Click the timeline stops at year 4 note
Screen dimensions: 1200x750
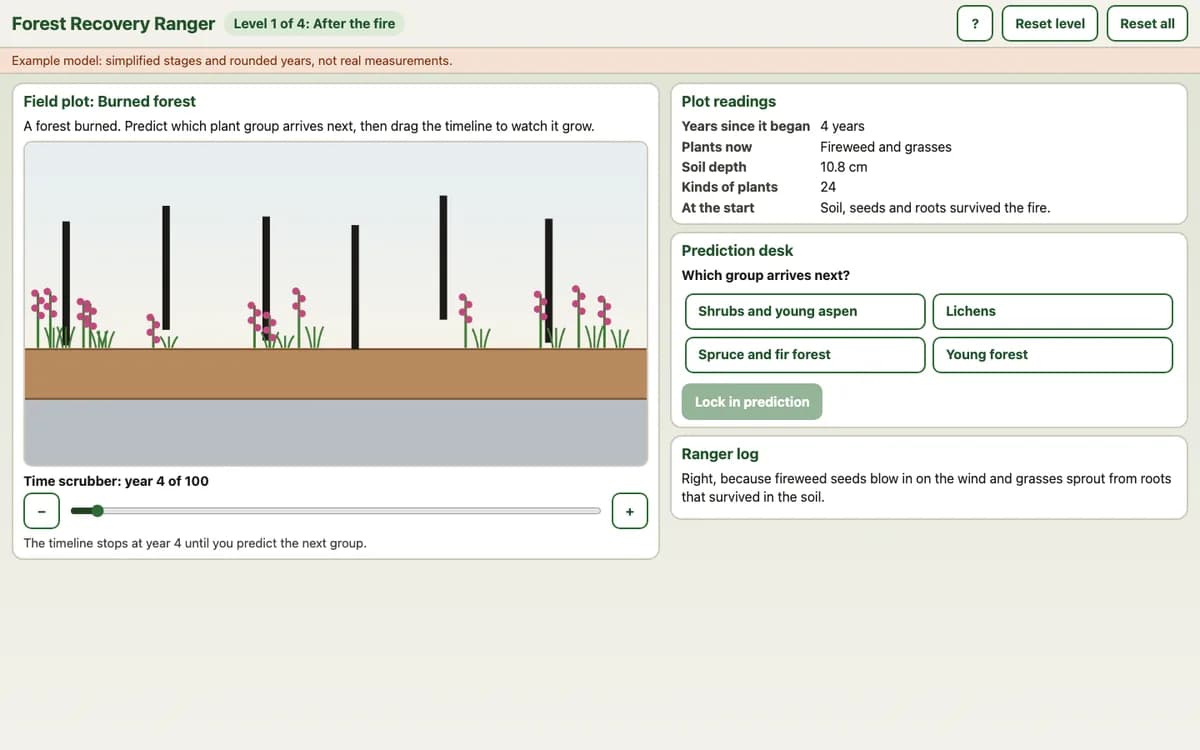195,543
